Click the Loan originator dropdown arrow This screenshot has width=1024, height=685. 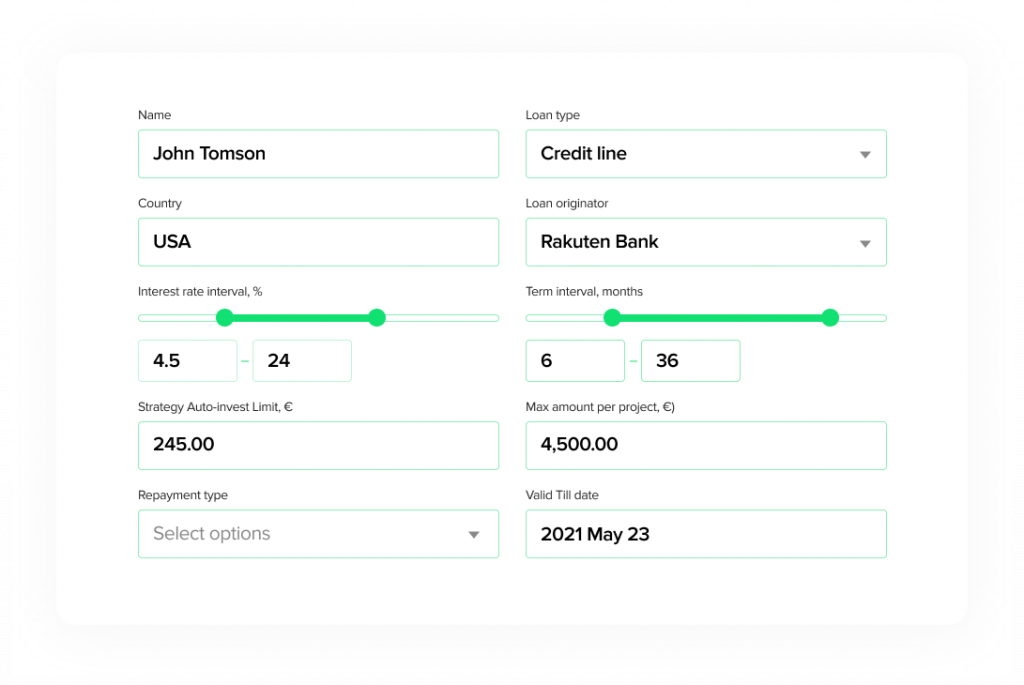click(x=865, y=243)
